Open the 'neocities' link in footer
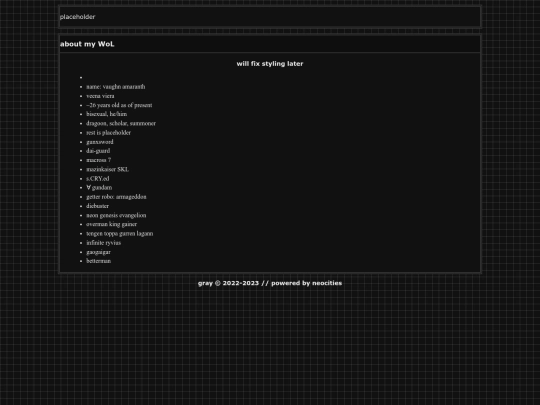 (327, 283)
